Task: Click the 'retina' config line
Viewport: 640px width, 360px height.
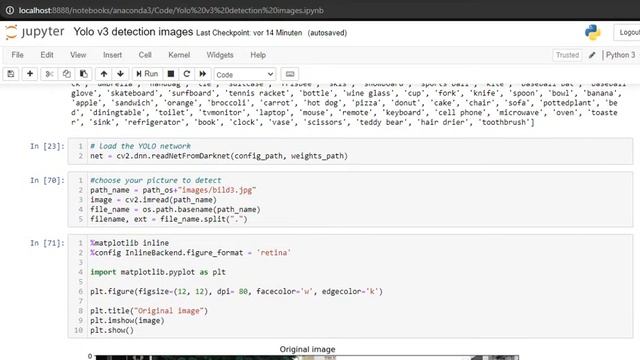Action: [x=190, y=253]
